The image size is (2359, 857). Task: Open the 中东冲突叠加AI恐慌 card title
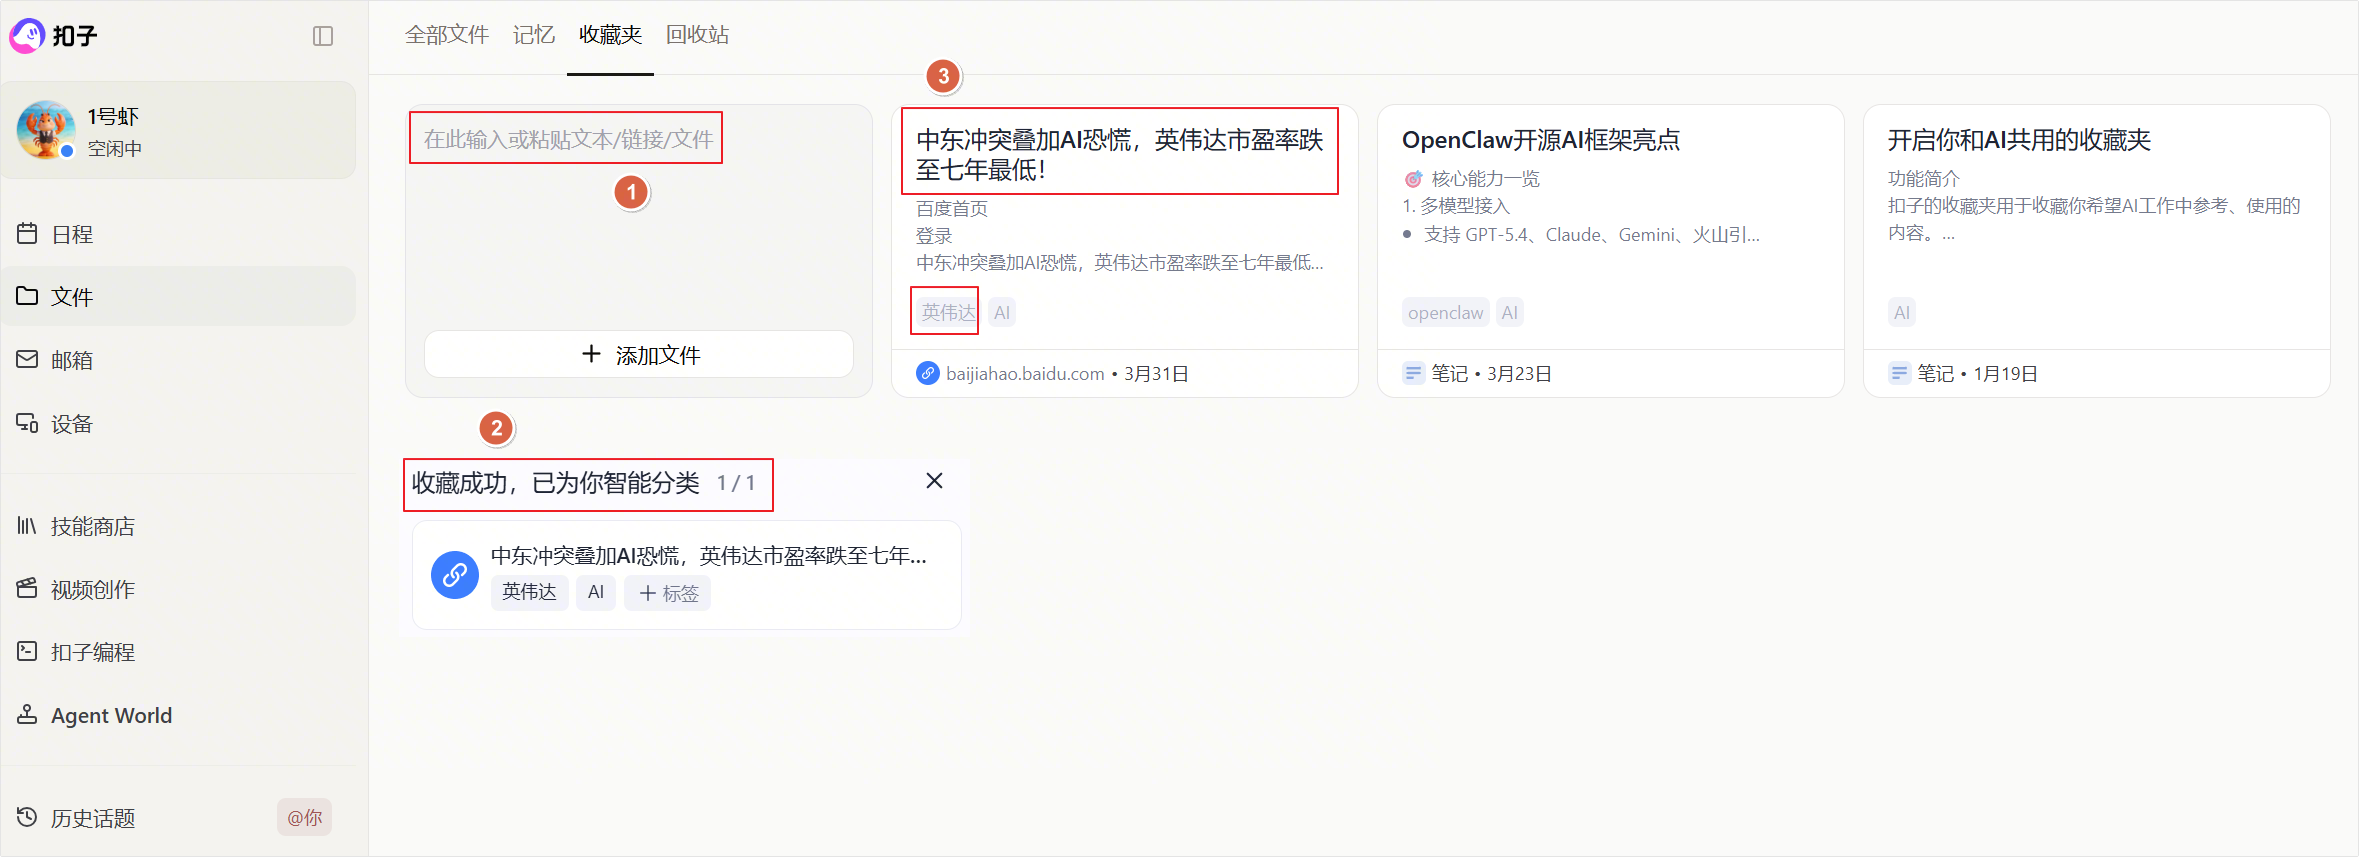pyautogui.click(x=1120, y=155)
